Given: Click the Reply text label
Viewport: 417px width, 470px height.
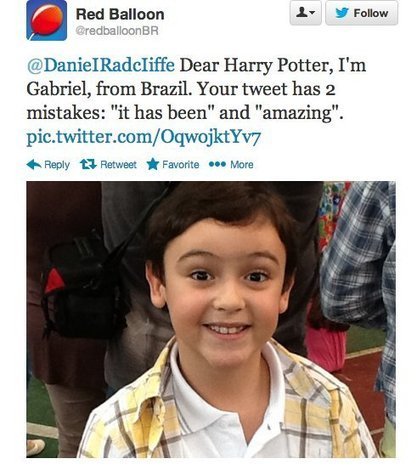Looking at the screenshot, I should click(57, 165).
